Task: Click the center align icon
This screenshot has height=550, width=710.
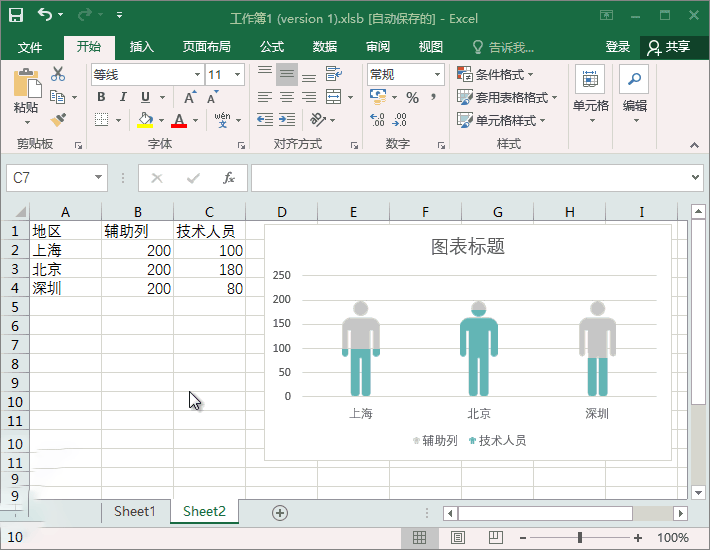Action: (x=287, y=97)
